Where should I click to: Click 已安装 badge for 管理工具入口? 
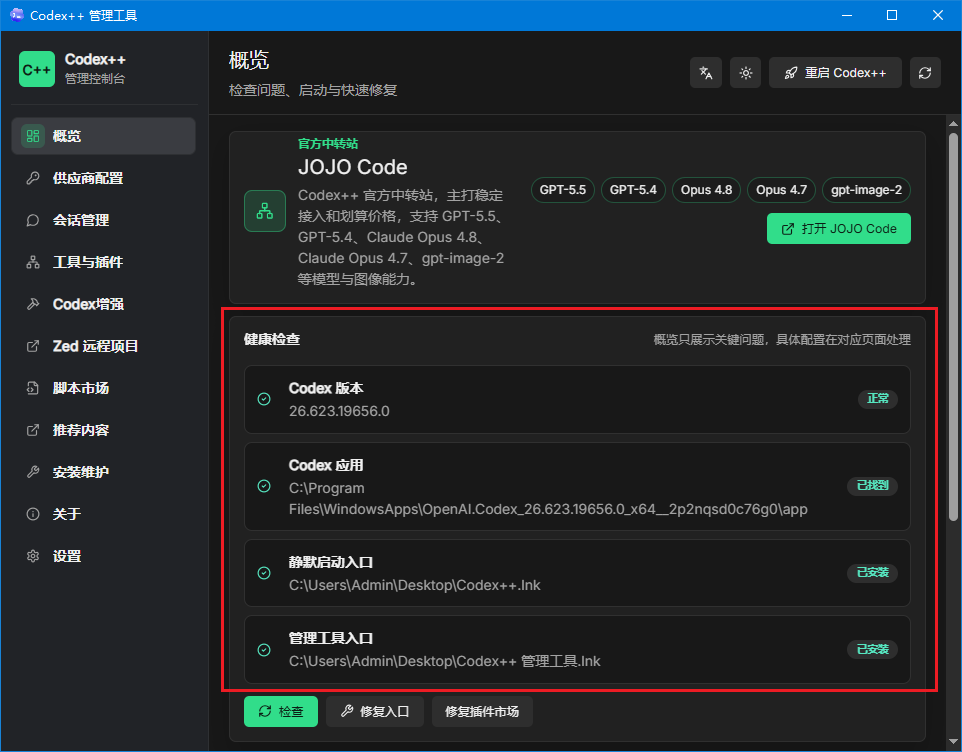pyautogui.click(x=873, y=650)
